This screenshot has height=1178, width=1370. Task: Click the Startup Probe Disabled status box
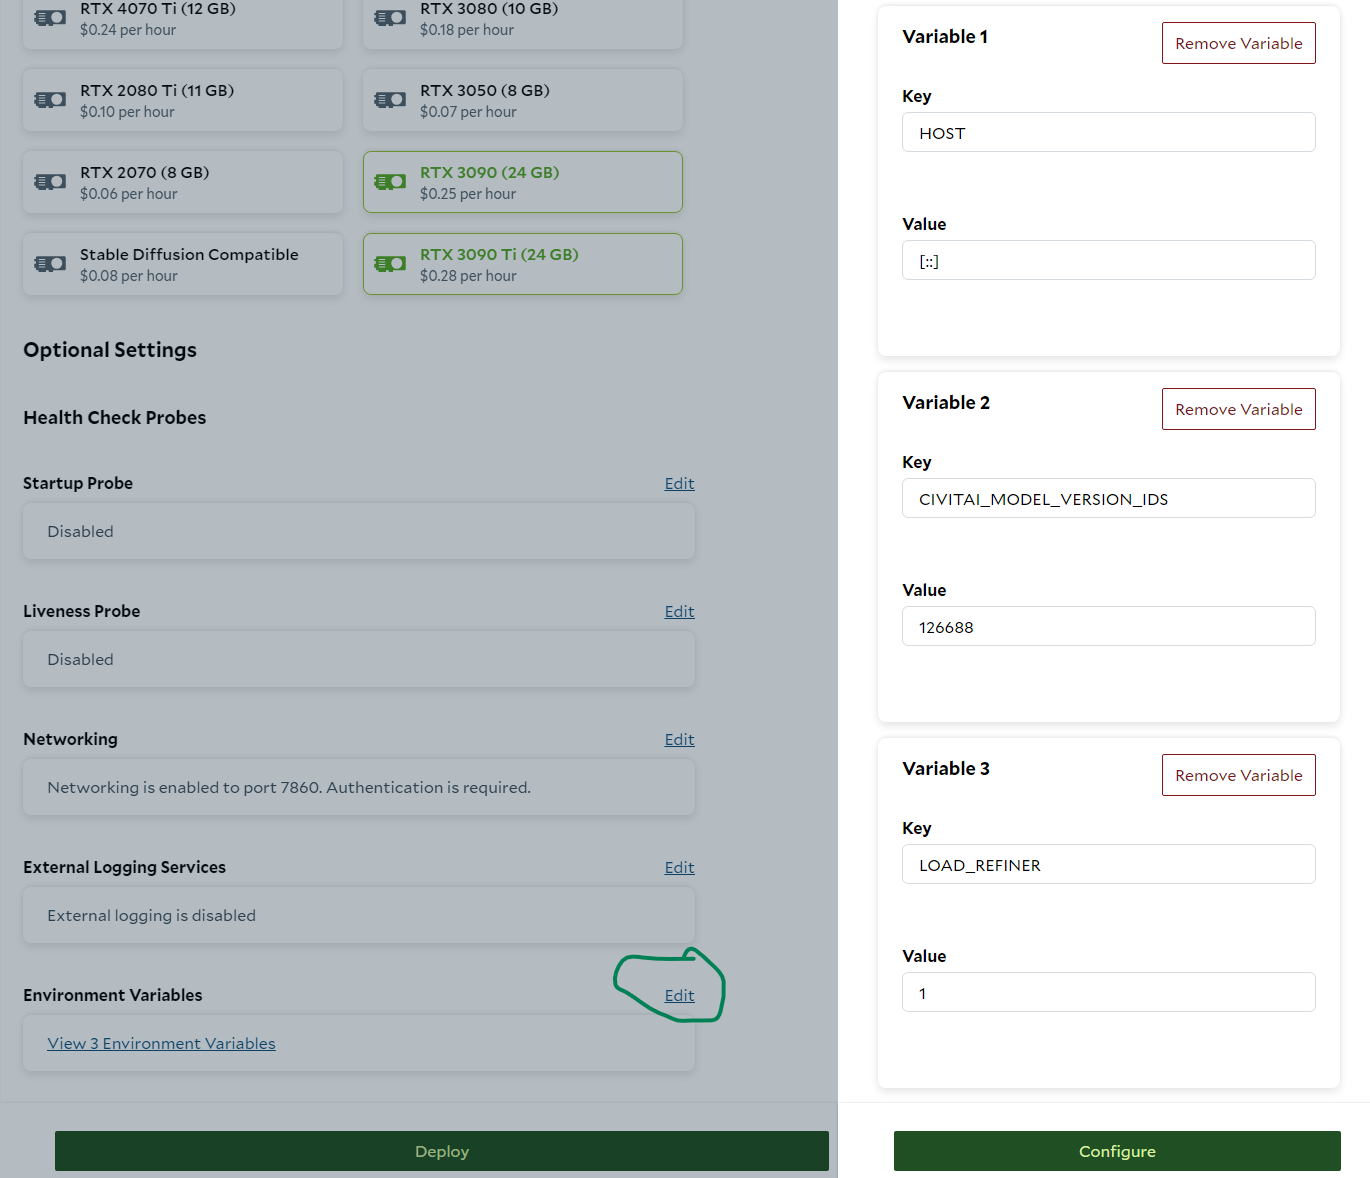[x=359, y=531]
